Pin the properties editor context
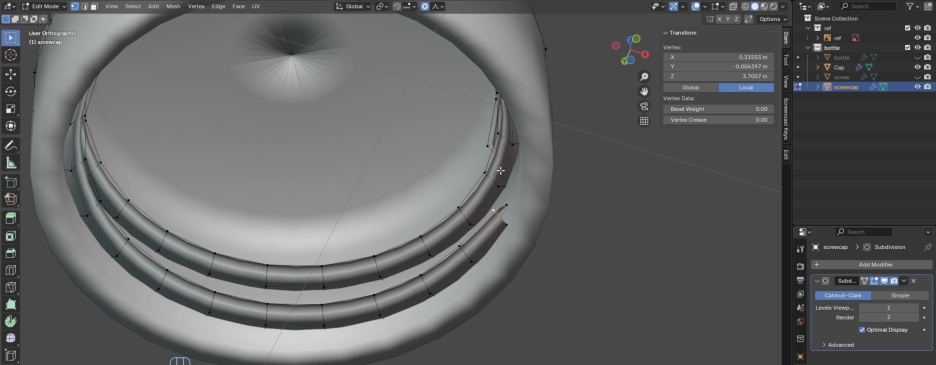This screenshot has height=365, width=936. (x=928, y=247)
